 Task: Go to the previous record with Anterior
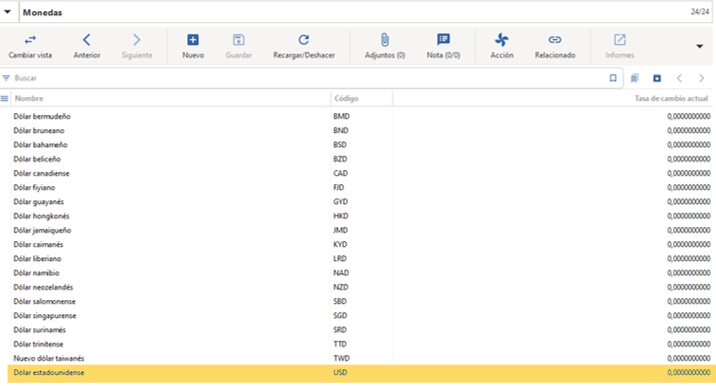87,40
